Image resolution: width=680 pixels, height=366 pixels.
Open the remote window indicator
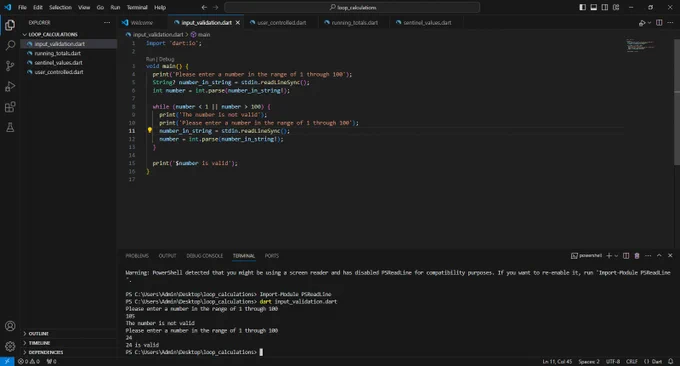click(7, 362)
